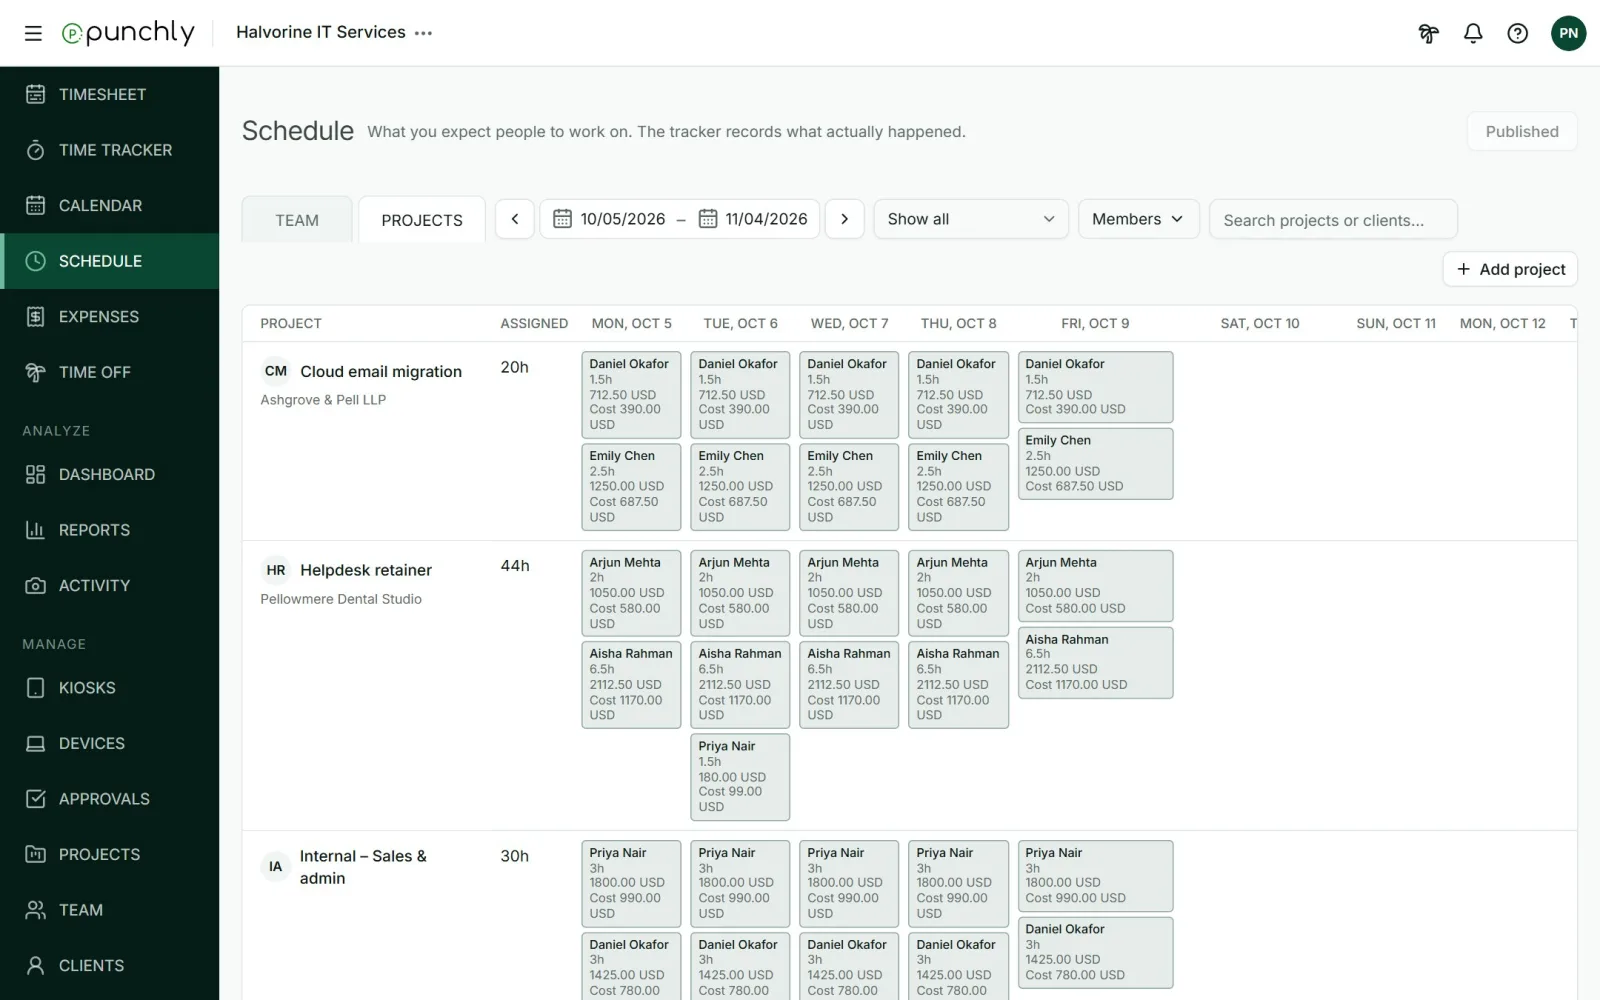Screen dimensions: 1600x1000
Task: Select Aisha Rahman 6.5h shift on Wed, Oct 7
Action: click(849, 684)
